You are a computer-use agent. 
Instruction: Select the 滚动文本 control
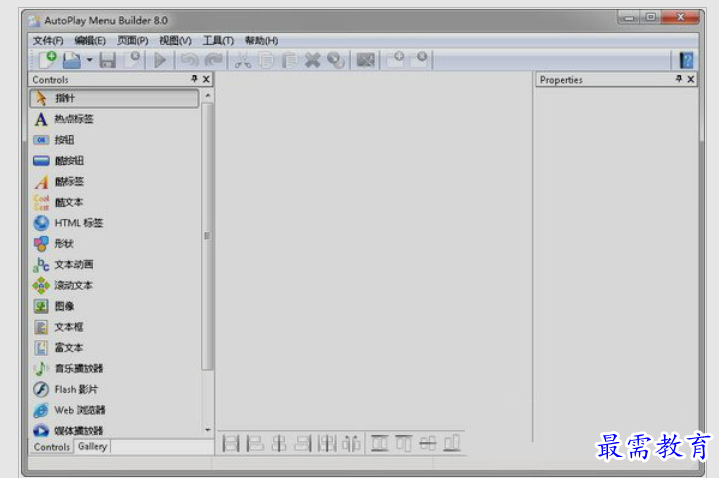pos(114,285)
